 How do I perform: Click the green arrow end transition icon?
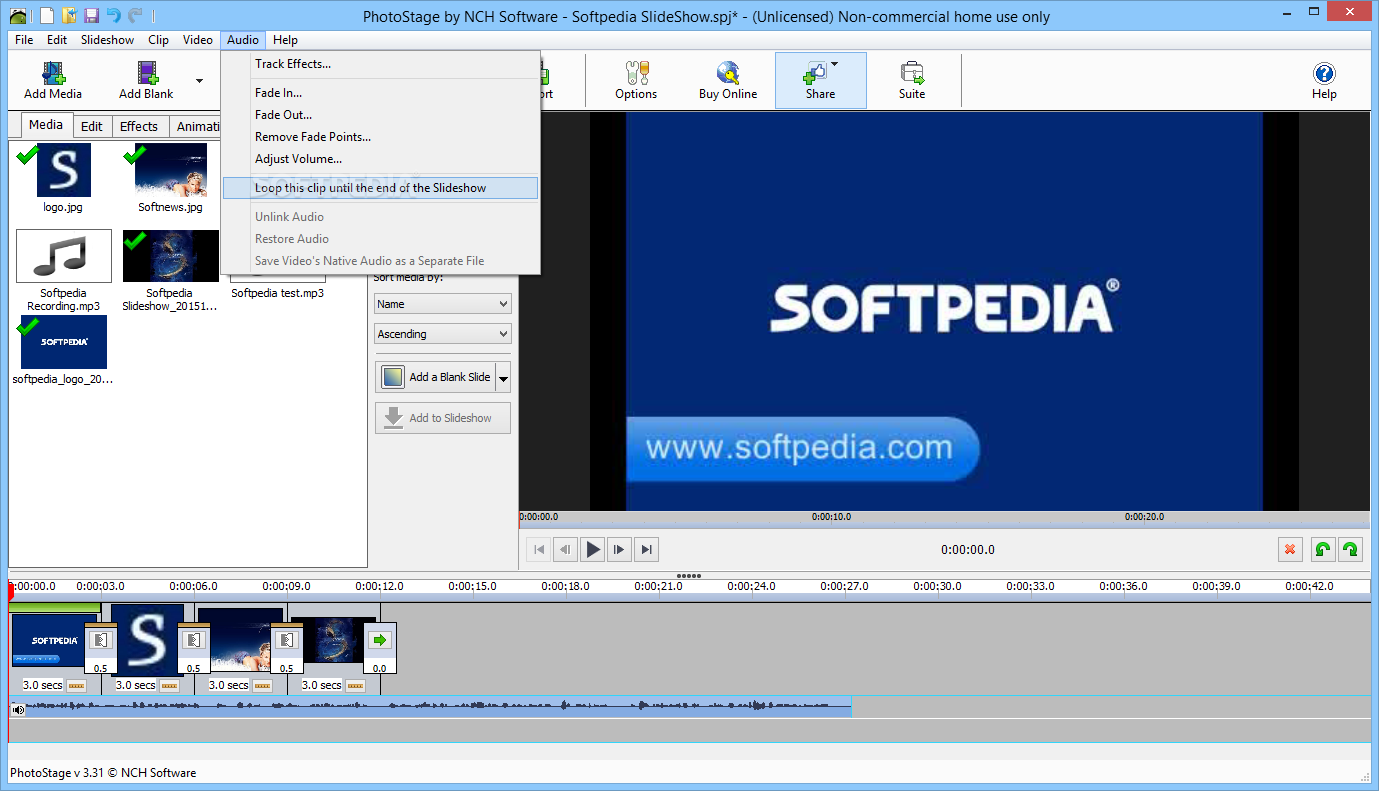[379, 640]
